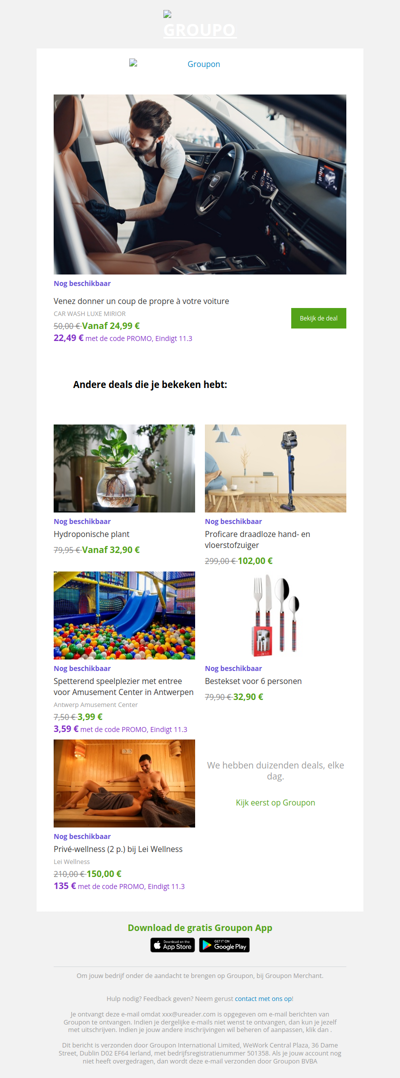
Task: Open the car interior cleaning deal image
Action: 200,184
